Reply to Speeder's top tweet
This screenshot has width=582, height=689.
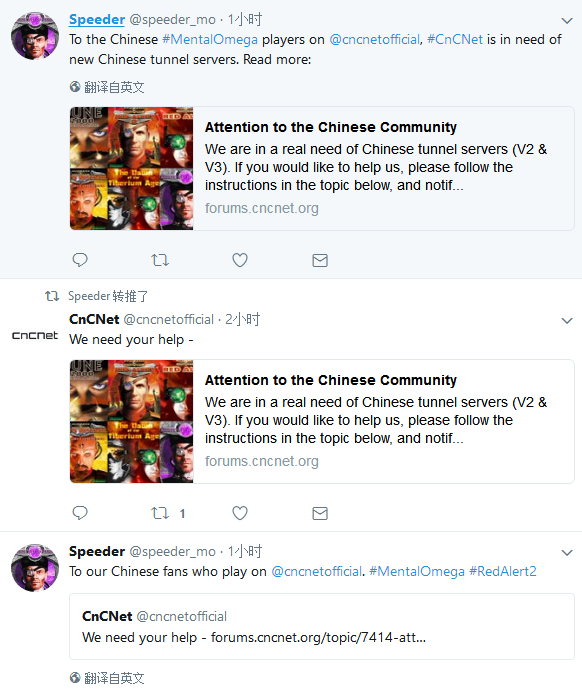(80, 260)
